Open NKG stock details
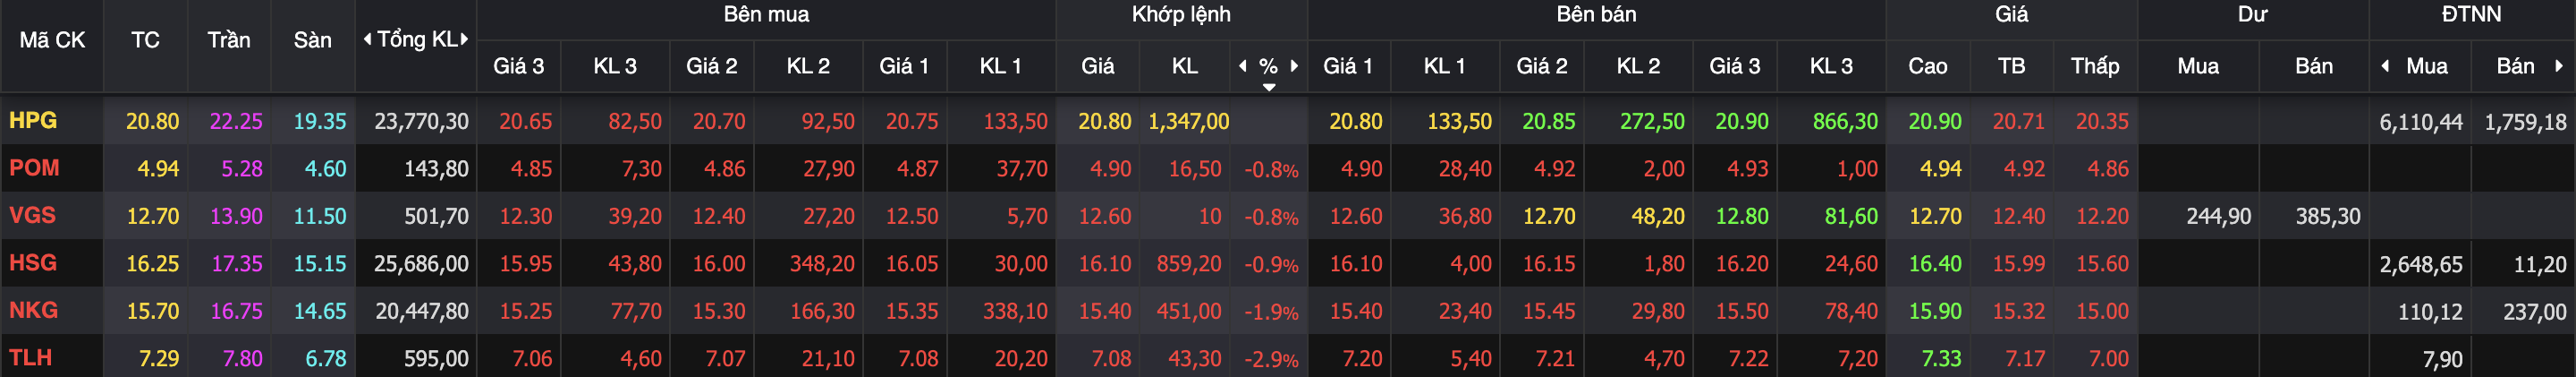Screen dimensions: 2576x377 (33, 310)
